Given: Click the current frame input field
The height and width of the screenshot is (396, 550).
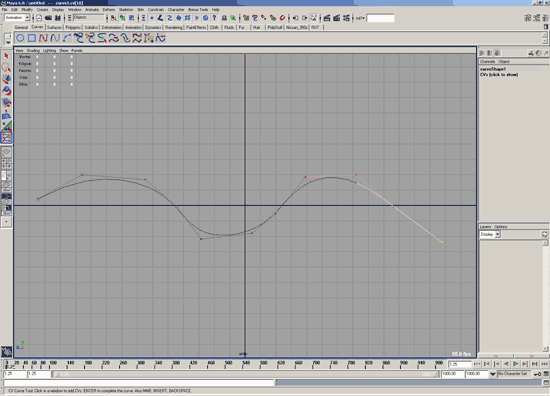Looking at the screenshot, I should 459,364.
